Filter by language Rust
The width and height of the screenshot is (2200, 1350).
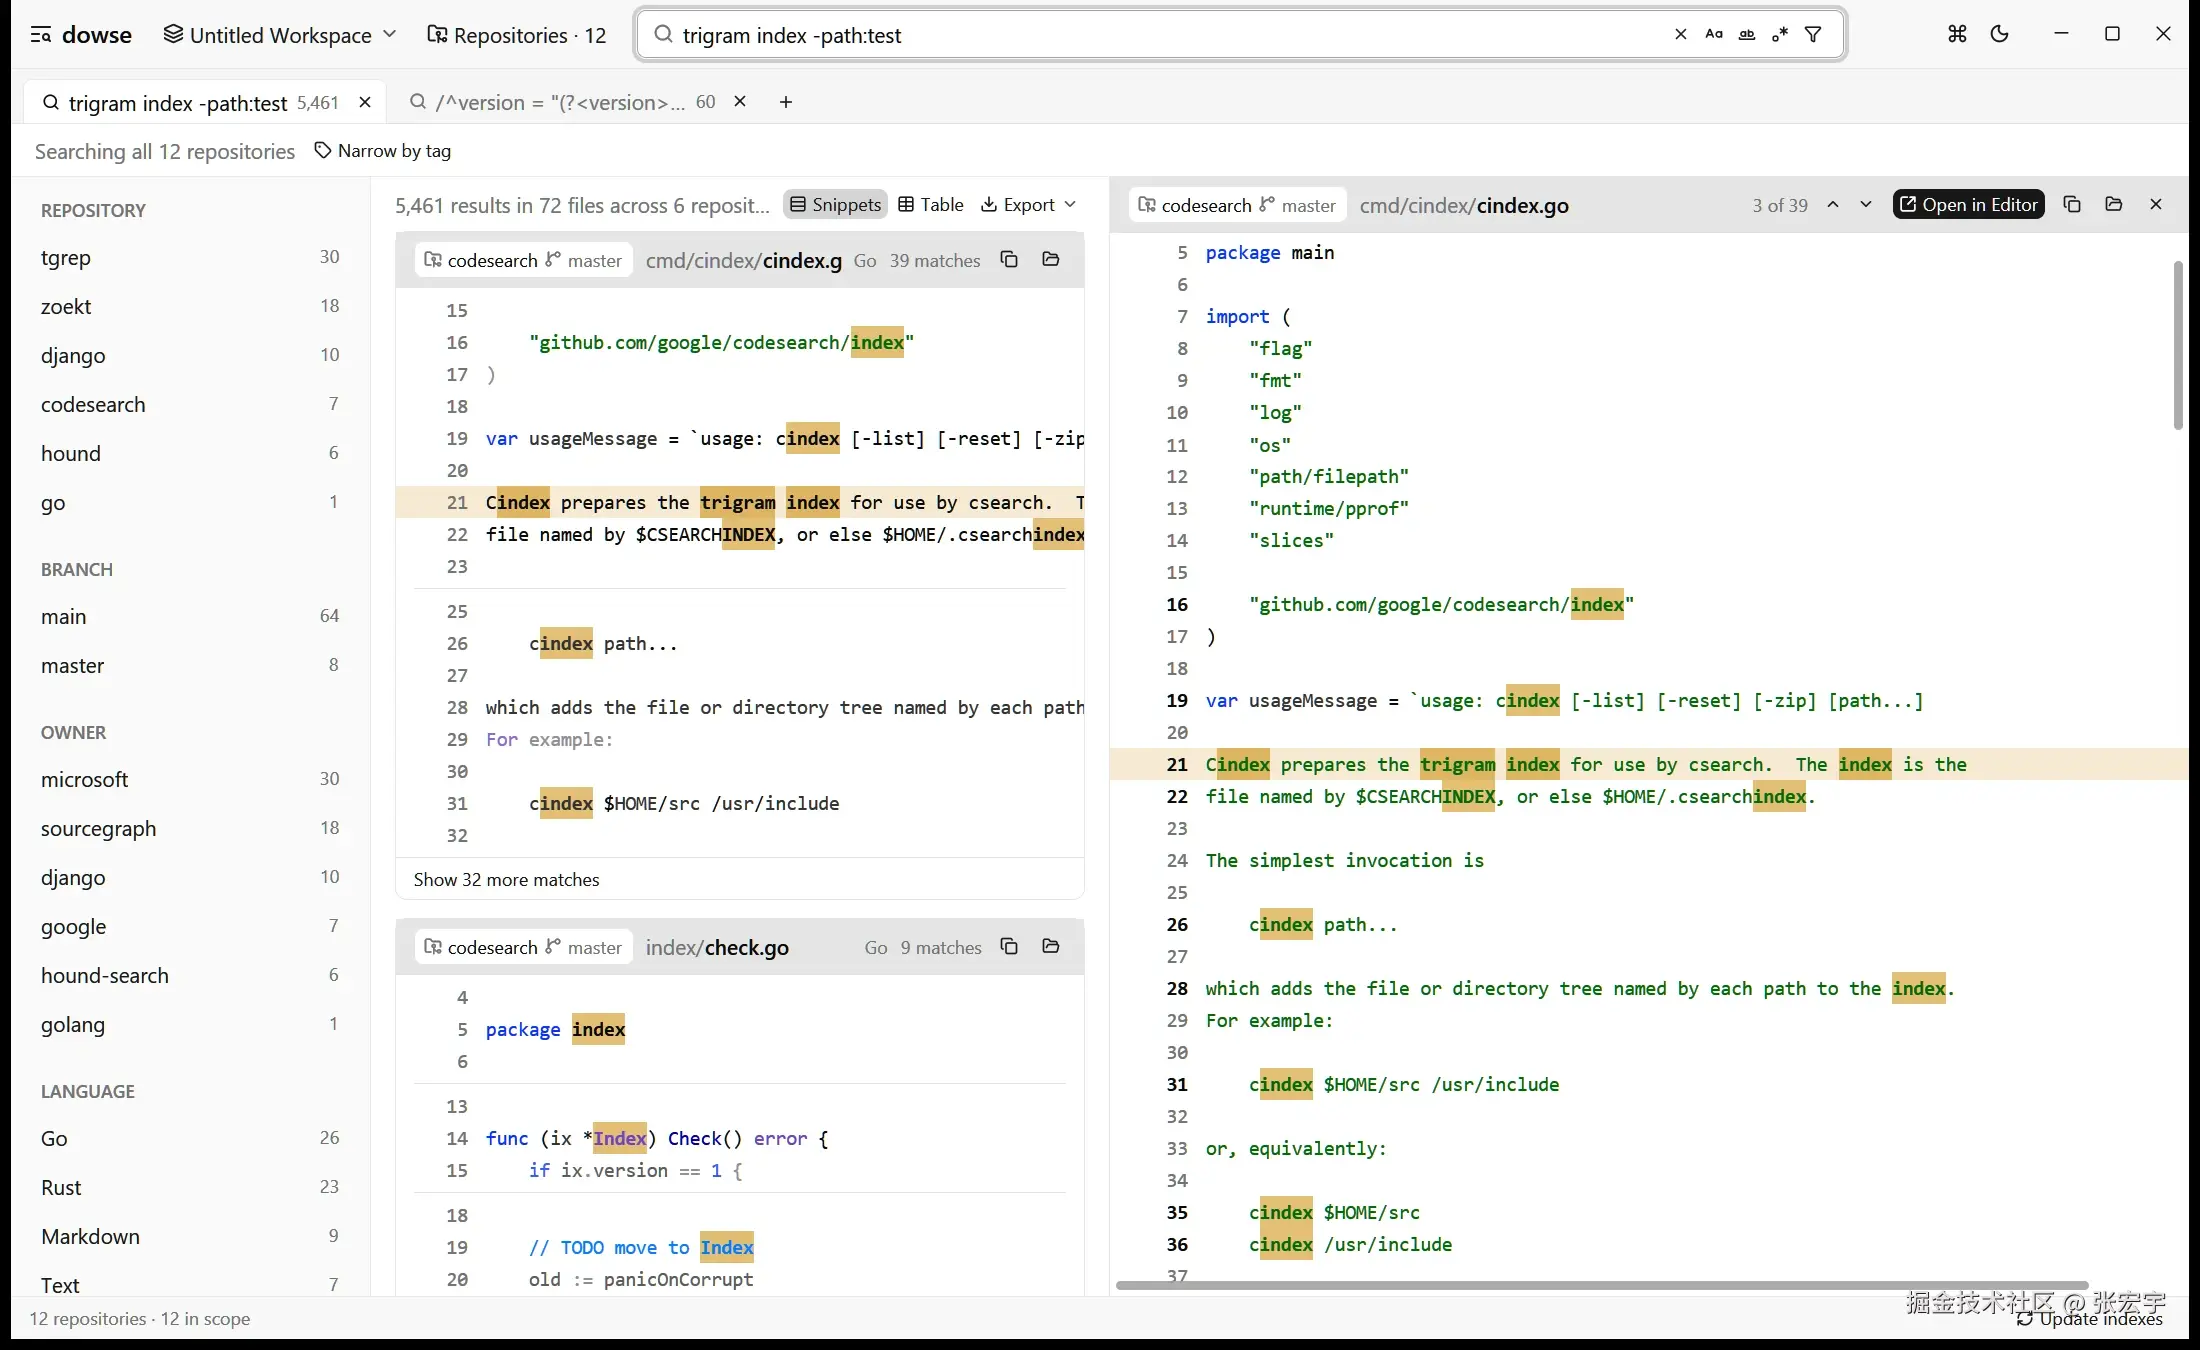(x=190, y=1188)
